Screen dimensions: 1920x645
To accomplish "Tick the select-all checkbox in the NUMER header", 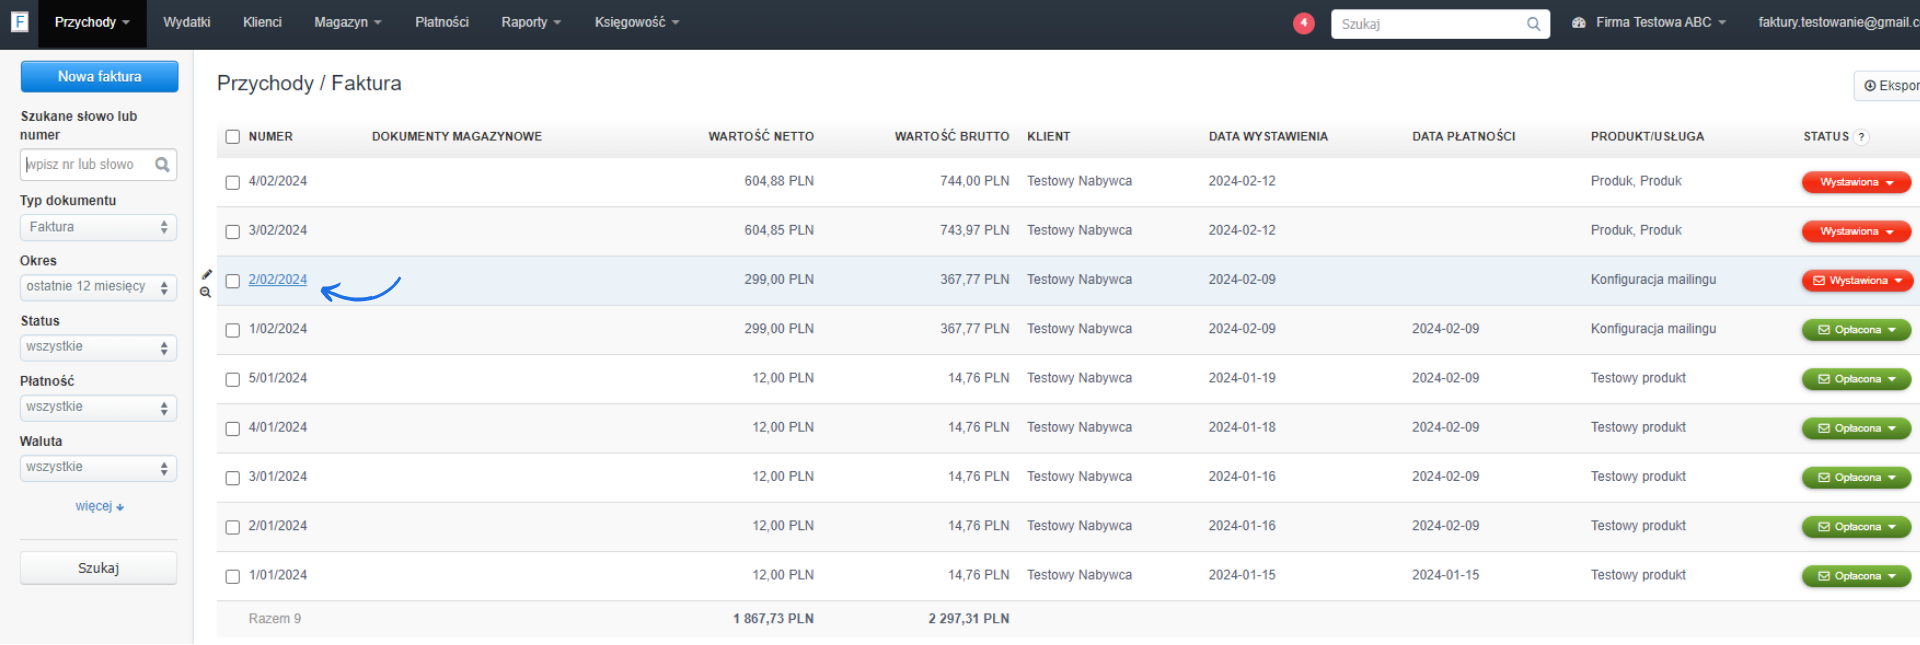I will [233, 137].
